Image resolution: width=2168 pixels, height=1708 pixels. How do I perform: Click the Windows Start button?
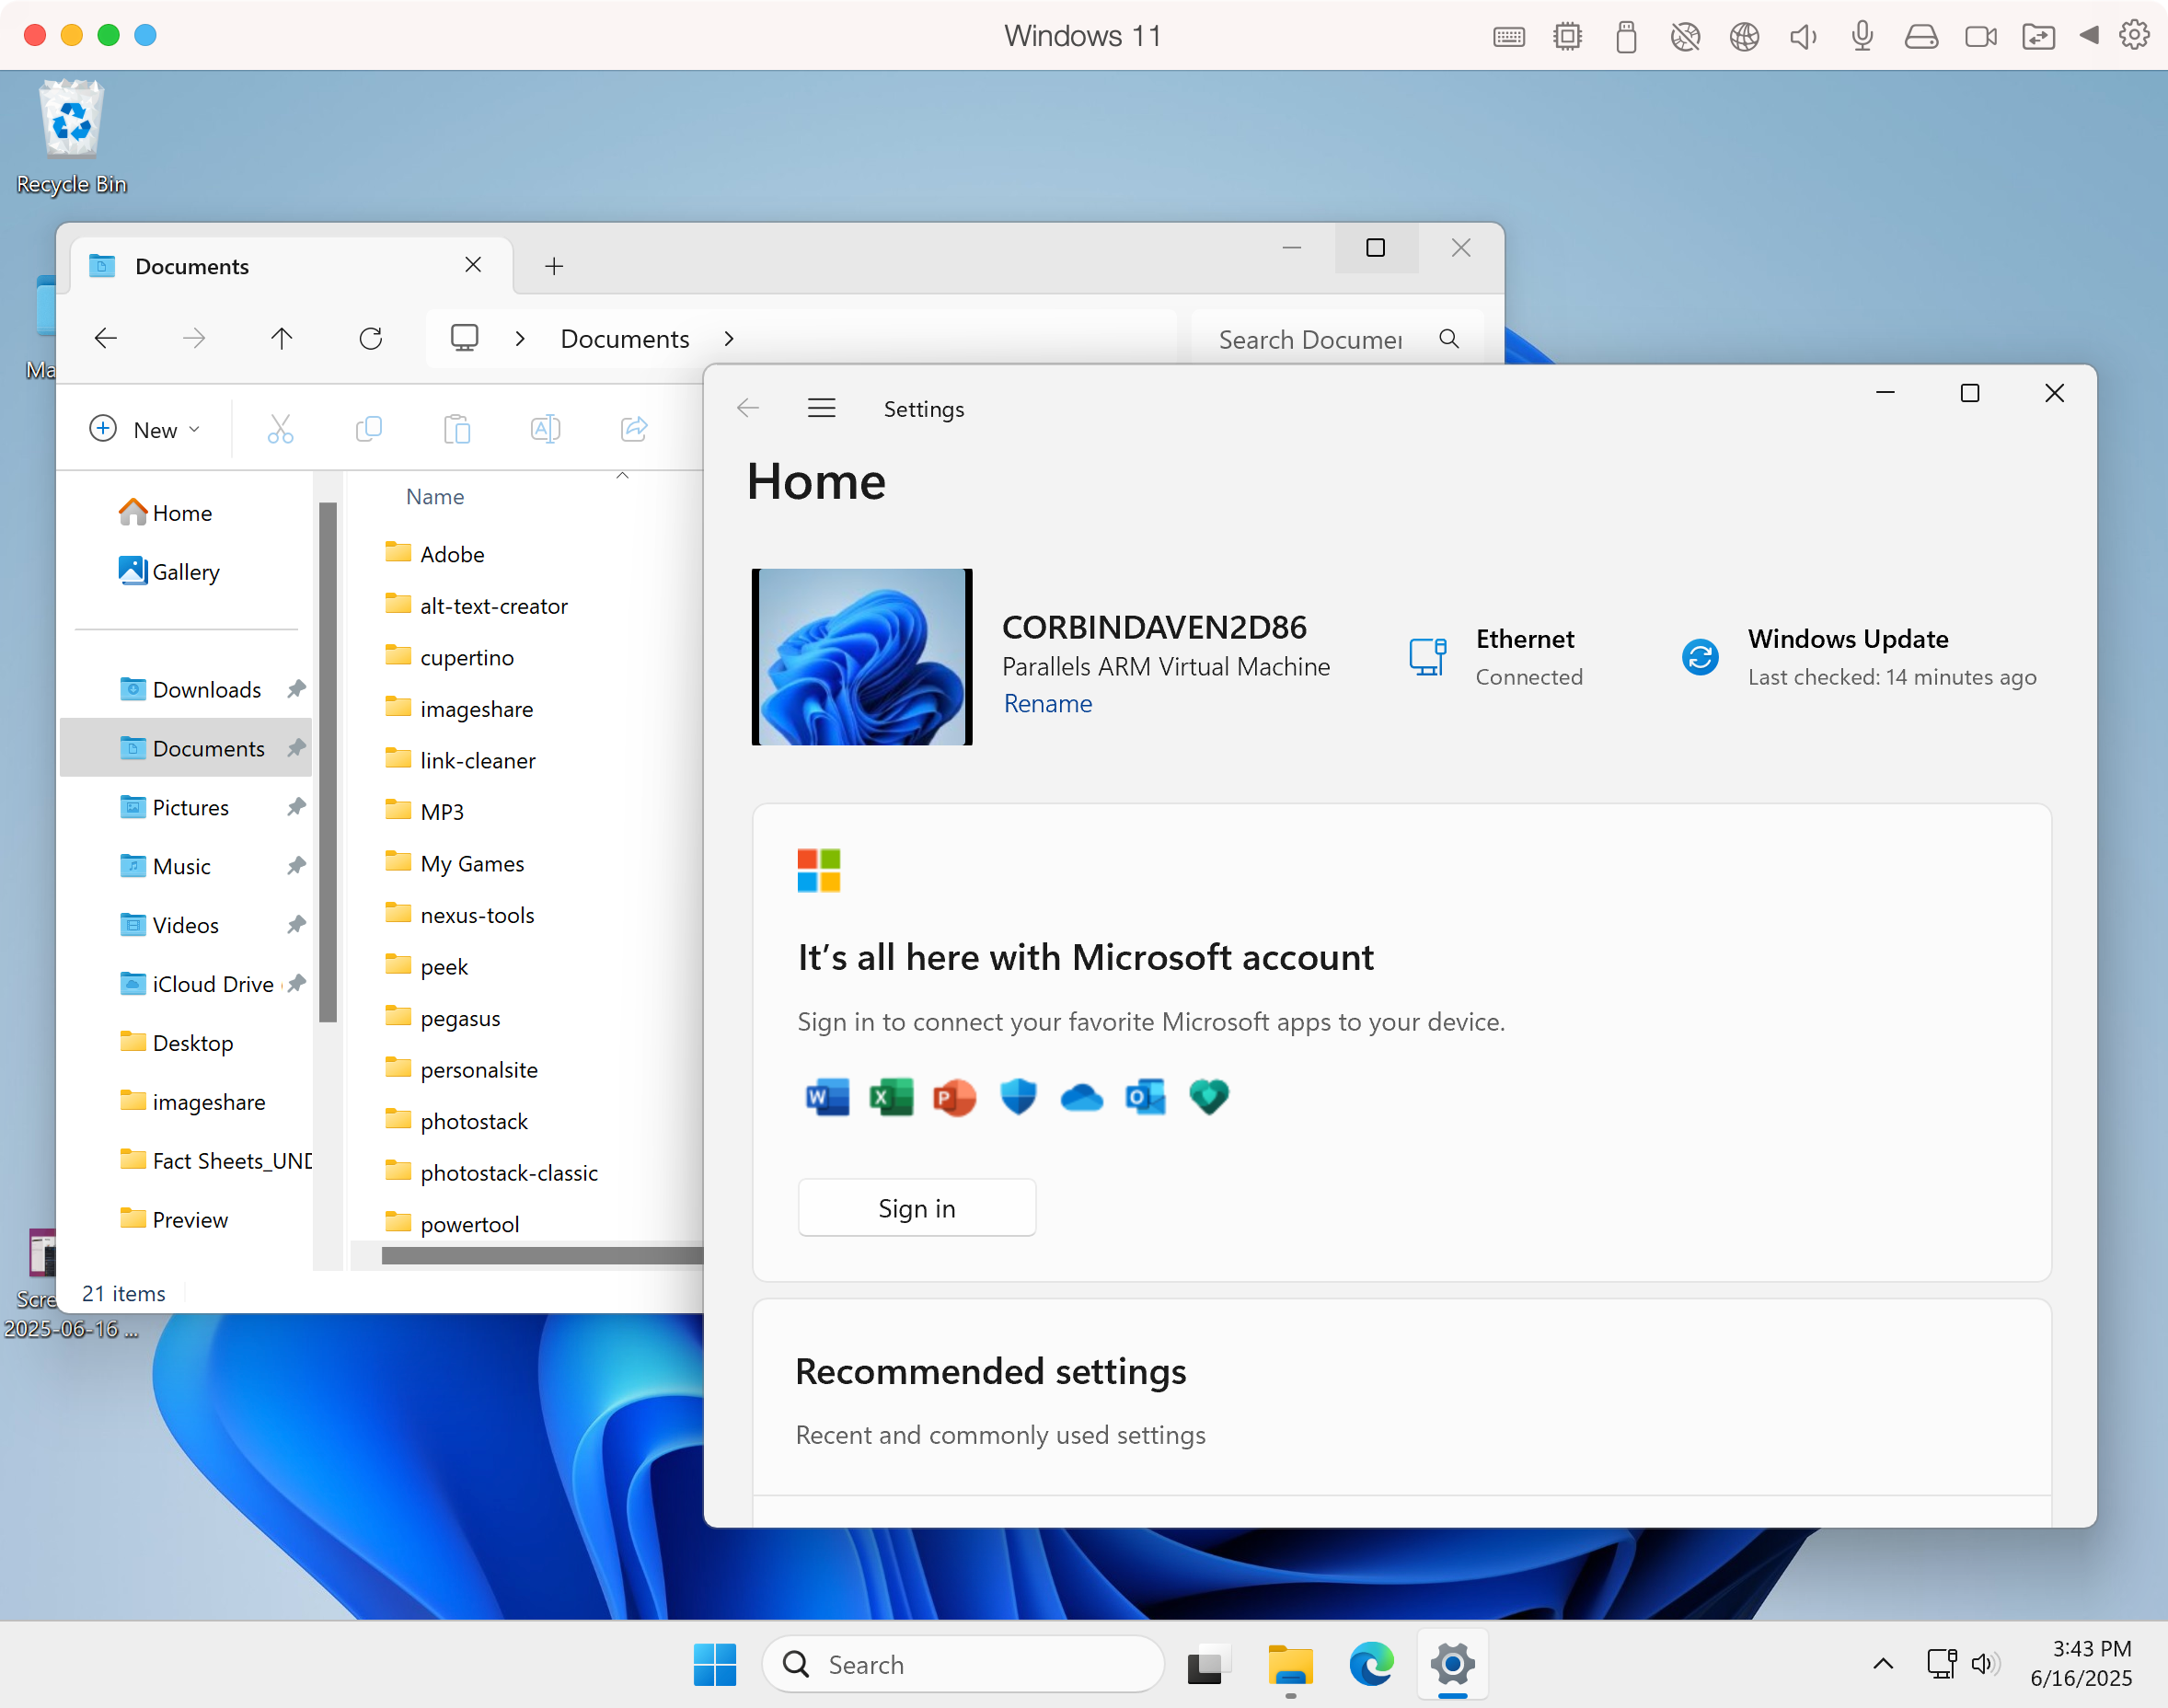point(715,1664)
